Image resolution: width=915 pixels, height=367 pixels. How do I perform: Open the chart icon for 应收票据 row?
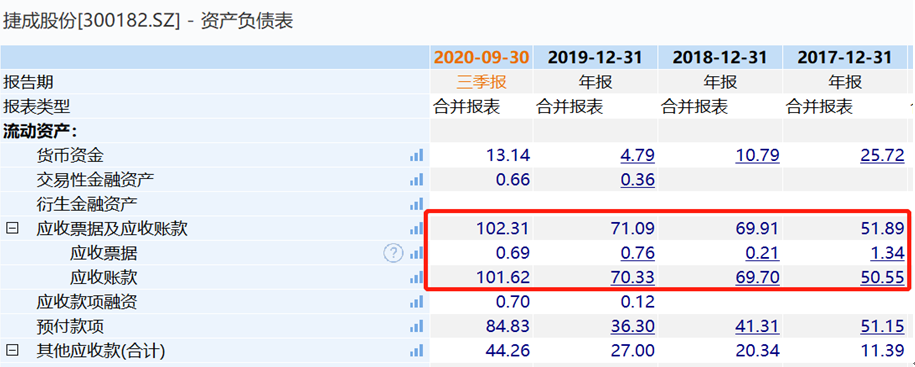416,253
